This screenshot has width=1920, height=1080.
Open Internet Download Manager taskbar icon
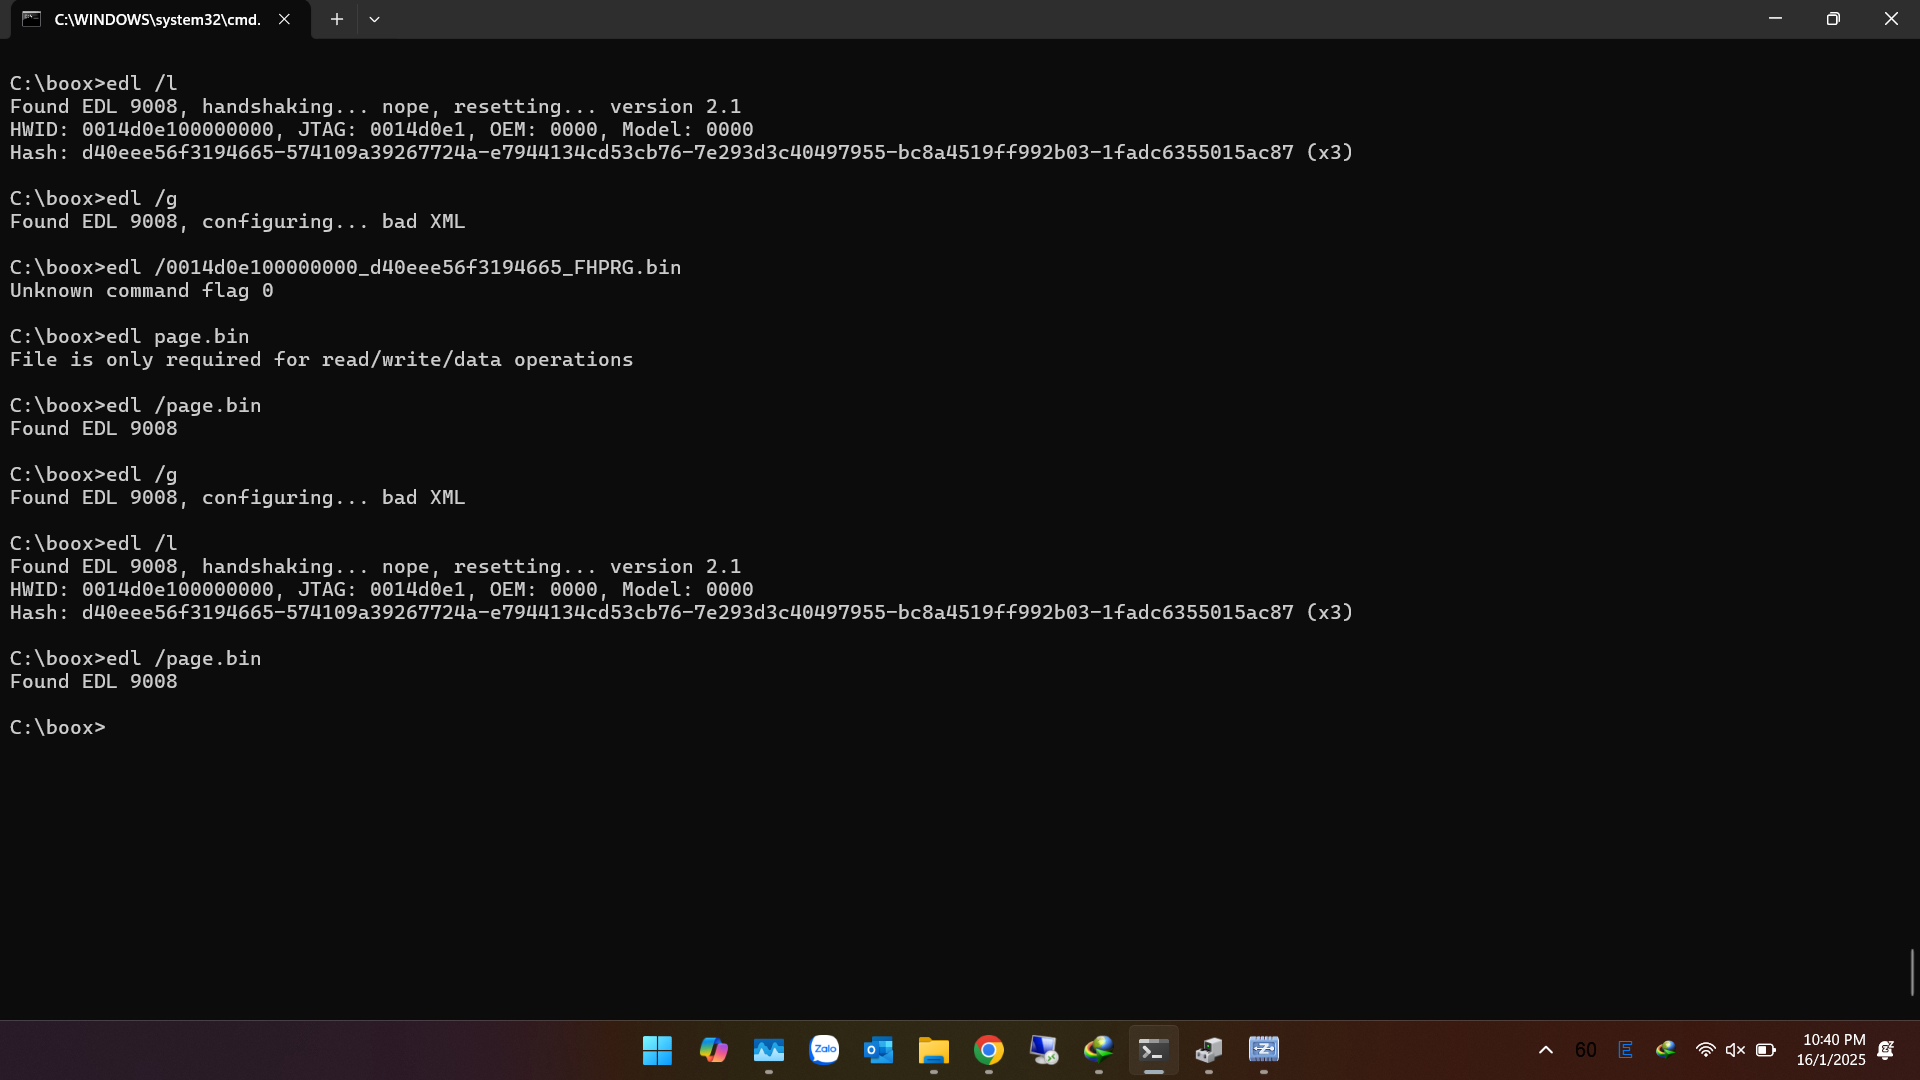coord(1098,1050)
